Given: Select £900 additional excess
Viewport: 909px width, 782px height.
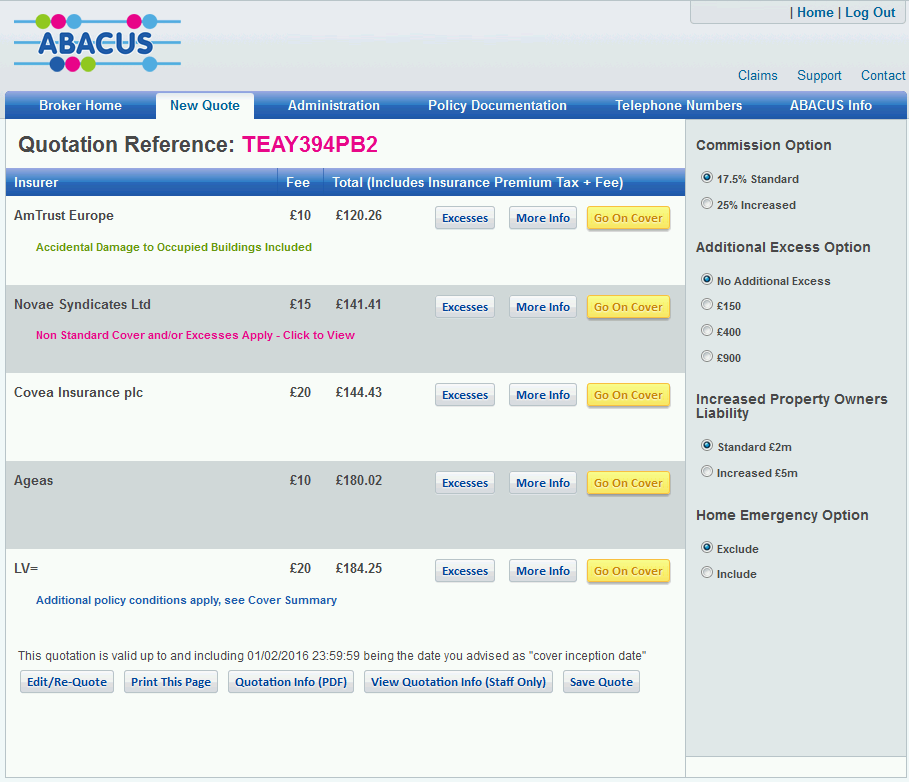Looking at the screenshot, I should pyautogui.click(x=707, y=357).
